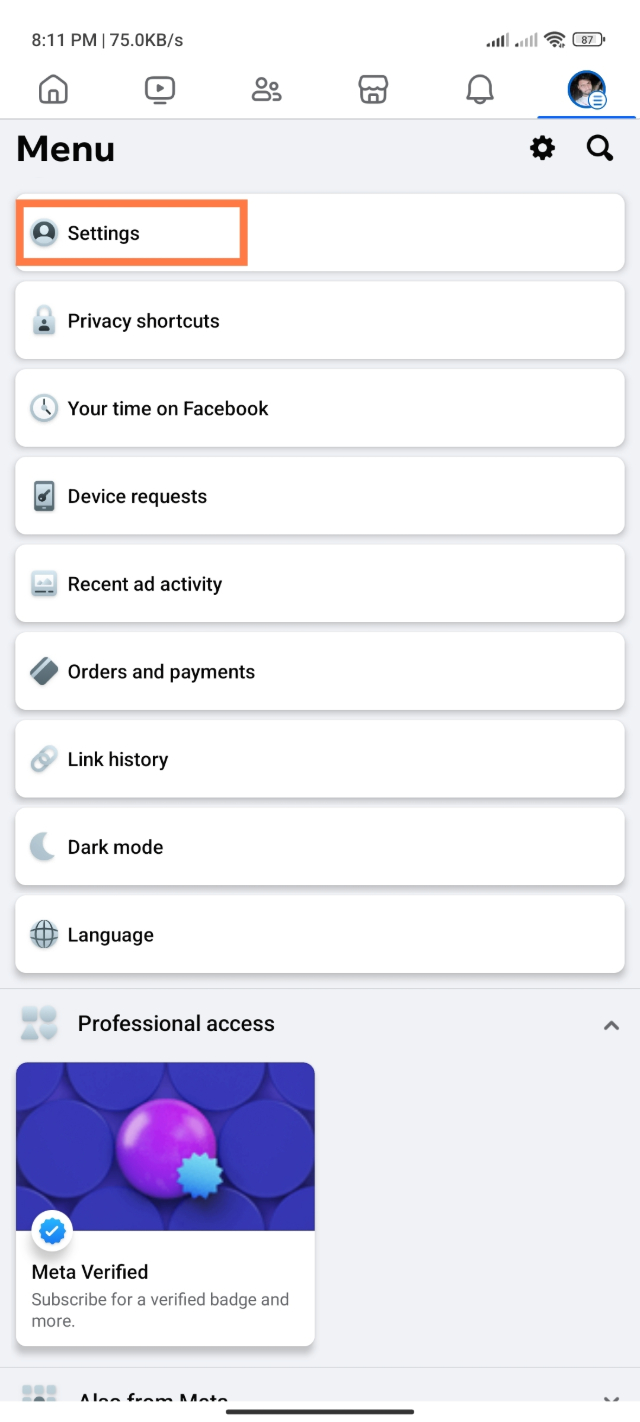The width and height of the screenshot is (640, 1422).
Task: Open Device requests
Action: click(320, 497)
